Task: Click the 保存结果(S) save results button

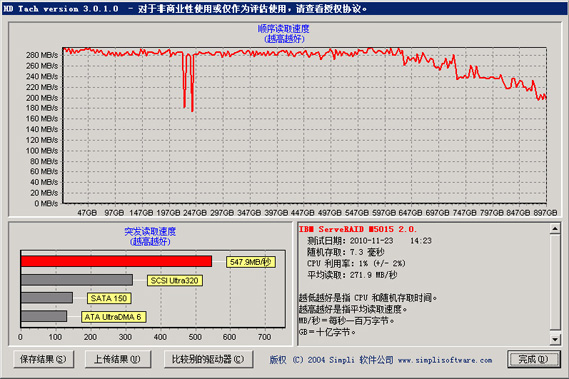Action: (x=44, y=359)
